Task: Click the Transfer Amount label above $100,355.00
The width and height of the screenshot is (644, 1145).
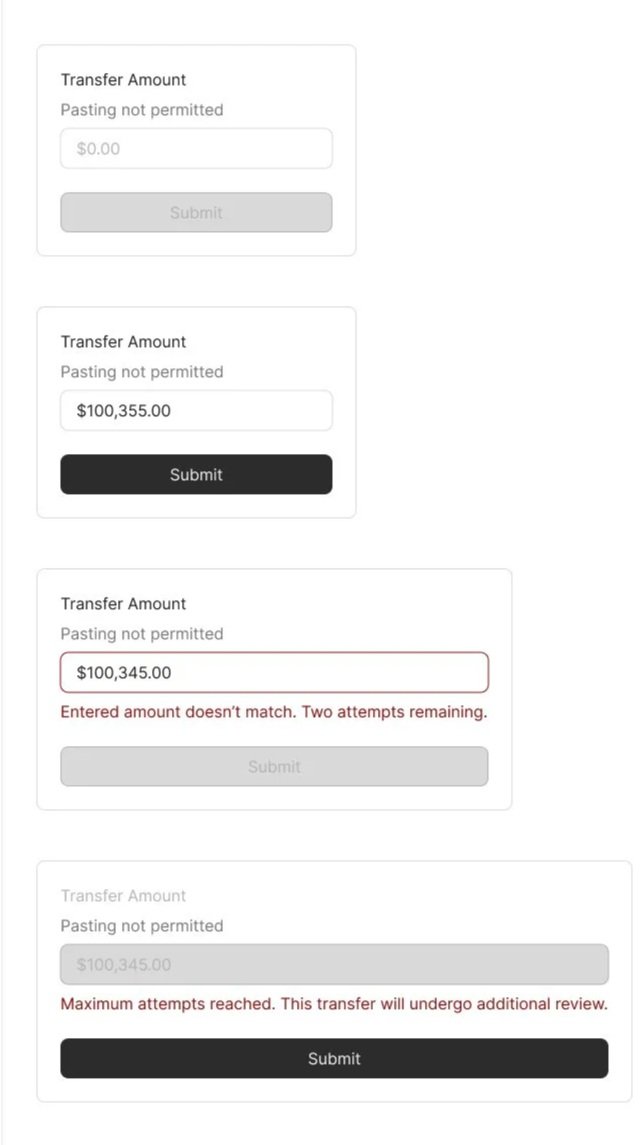Action: (x=123, y=342)
